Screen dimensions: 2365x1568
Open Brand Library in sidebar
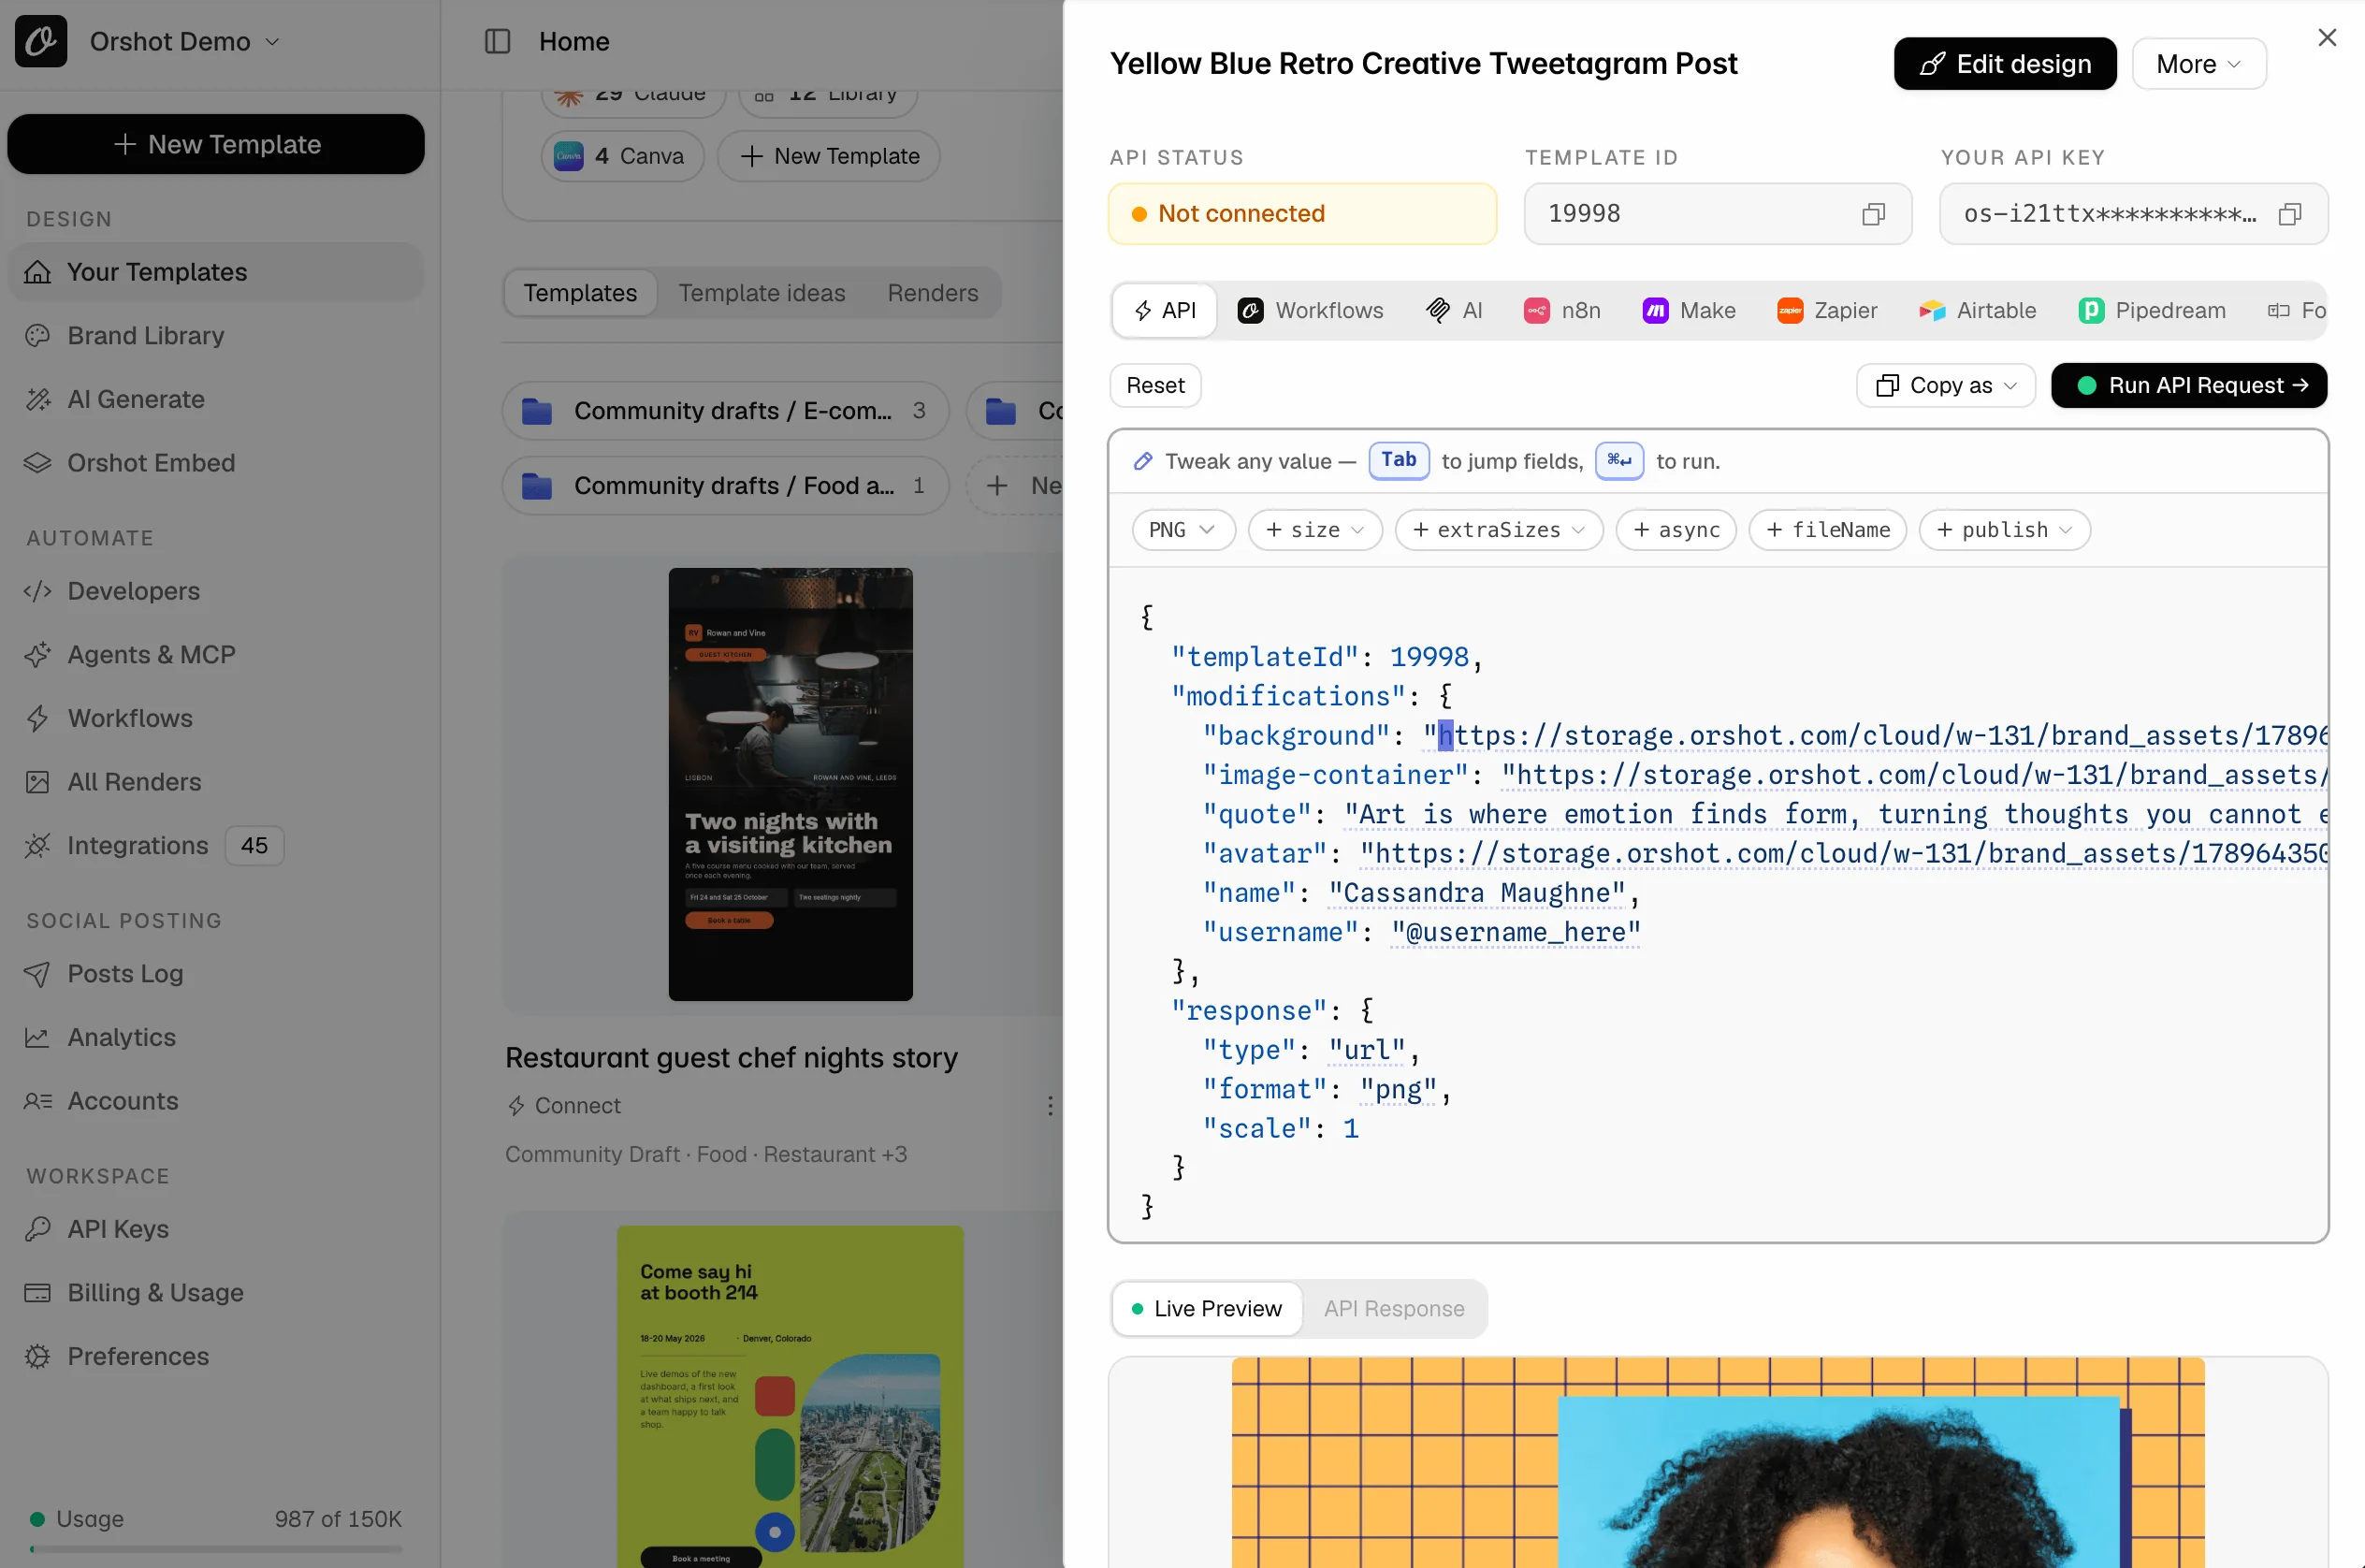pyautogui.click(x=215, y=336)
